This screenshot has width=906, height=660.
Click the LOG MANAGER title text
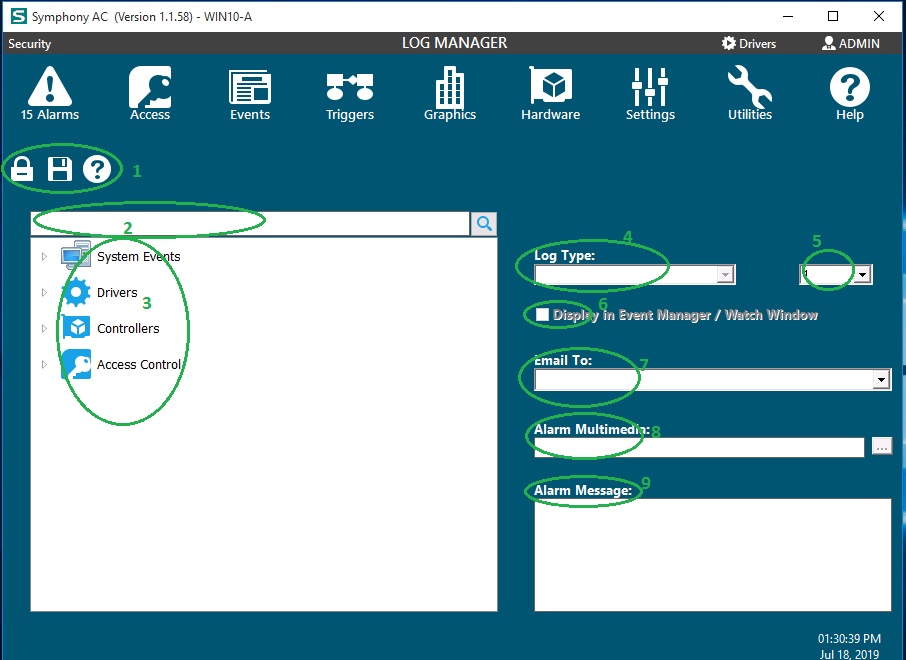[455, 43]
